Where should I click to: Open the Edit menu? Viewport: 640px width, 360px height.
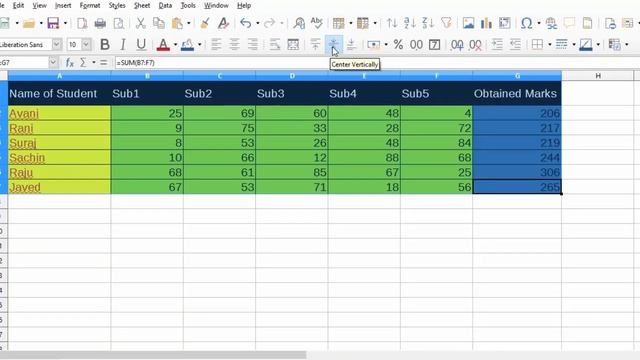pos(18,6)
